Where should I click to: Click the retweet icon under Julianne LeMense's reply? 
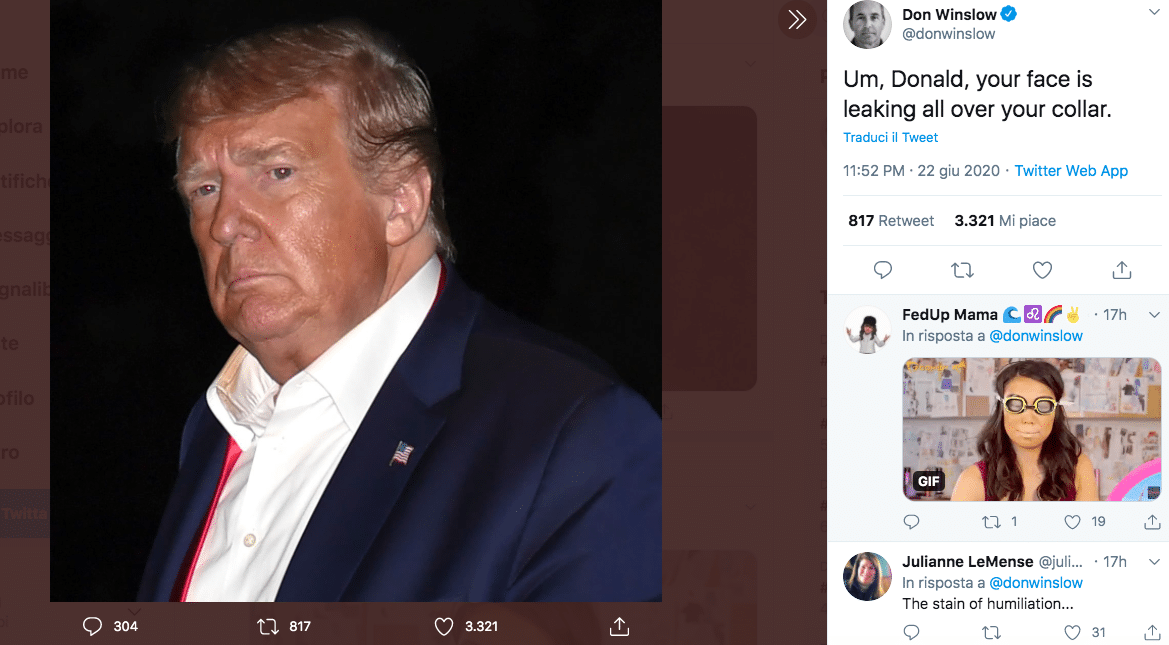[x=991, y=632]
